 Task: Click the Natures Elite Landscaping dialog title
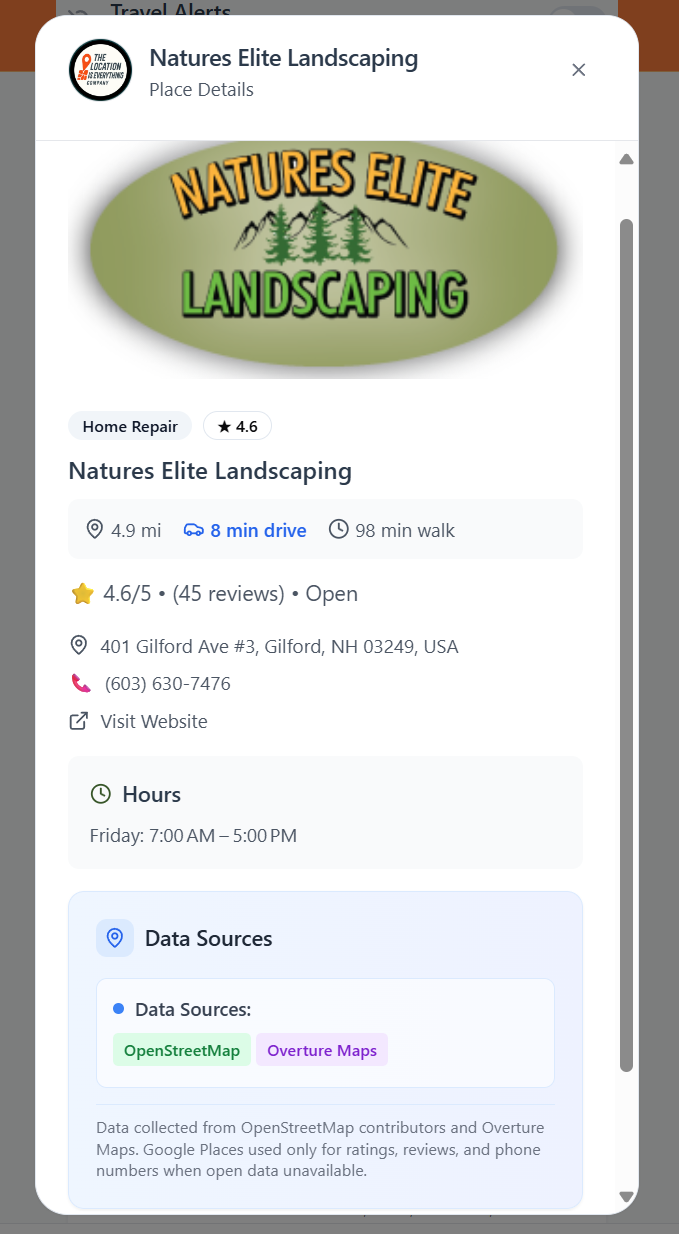click(x=284, y=58)
